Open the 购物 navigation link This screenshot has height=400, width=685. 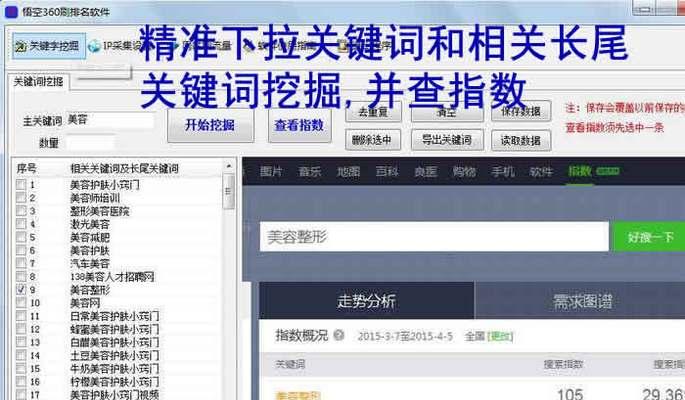[x=464, y=172]
